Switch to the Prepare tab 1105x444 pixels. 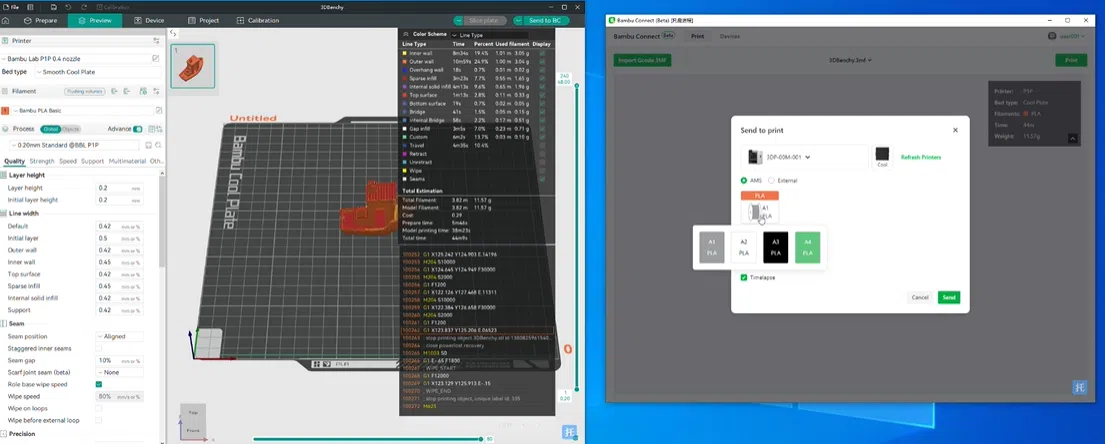[40, 20]
